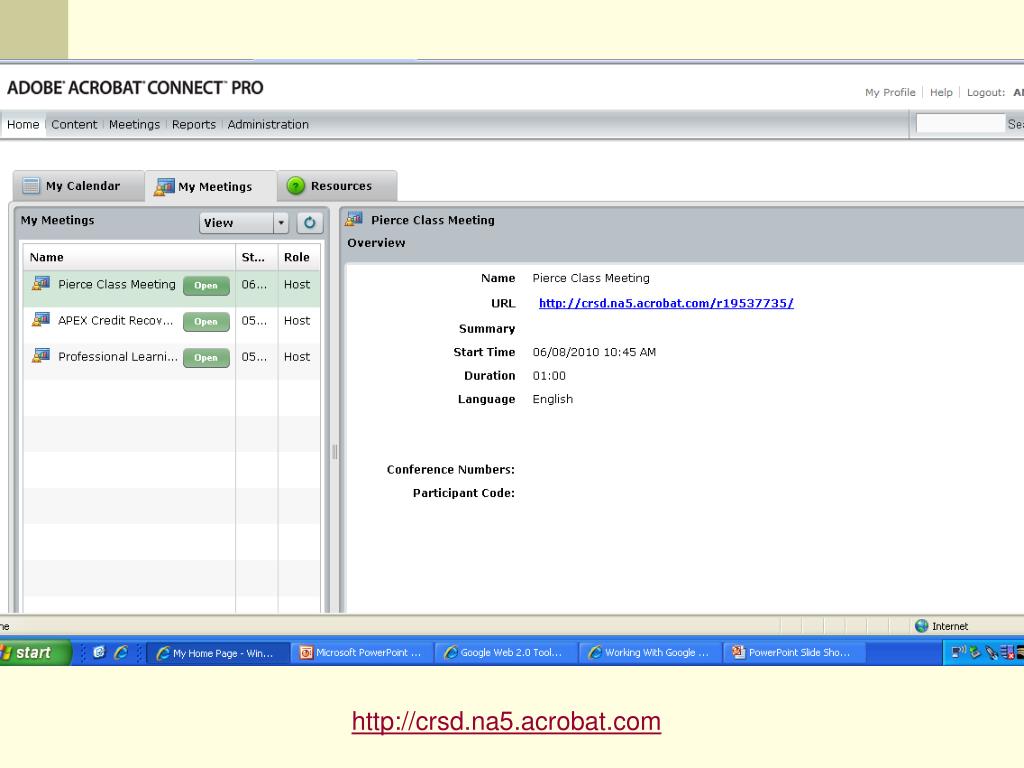Switch to Google Web 2.0 Tool taskbar window

click(506, 652)
